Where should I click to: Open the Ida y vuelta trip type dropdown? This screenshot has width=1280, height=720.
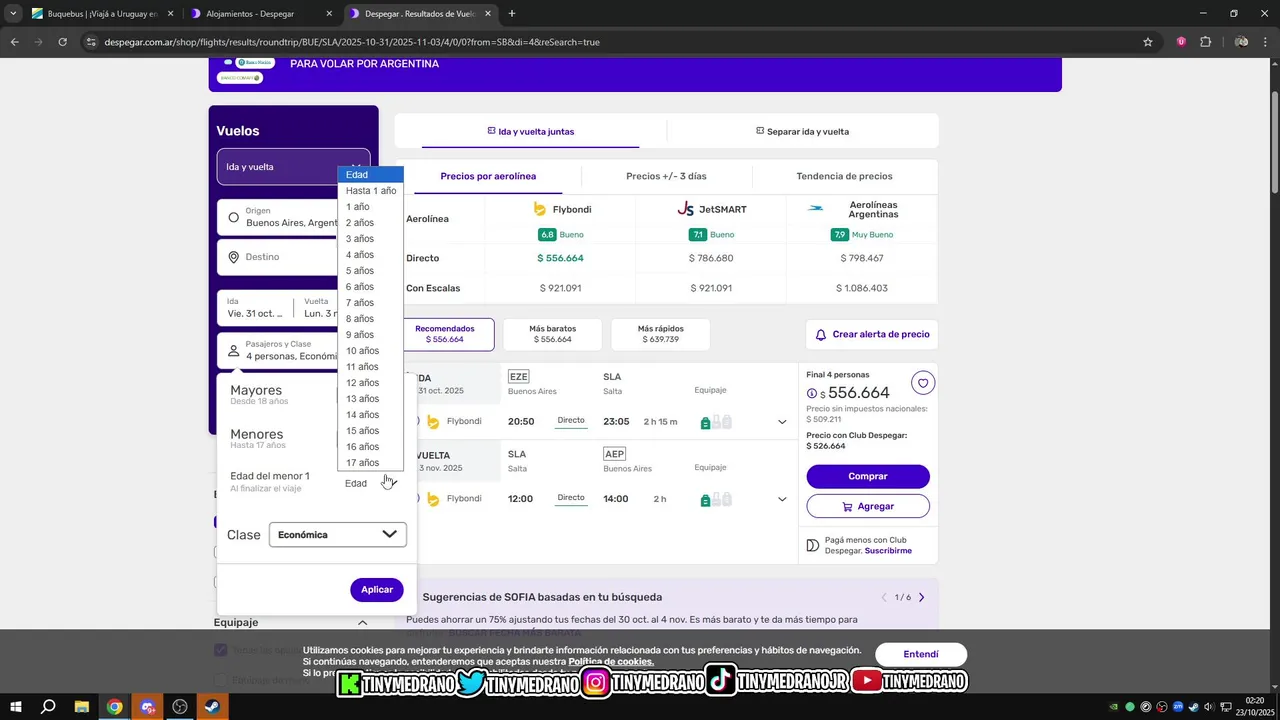pyautogui.click(x=293, y=167)
